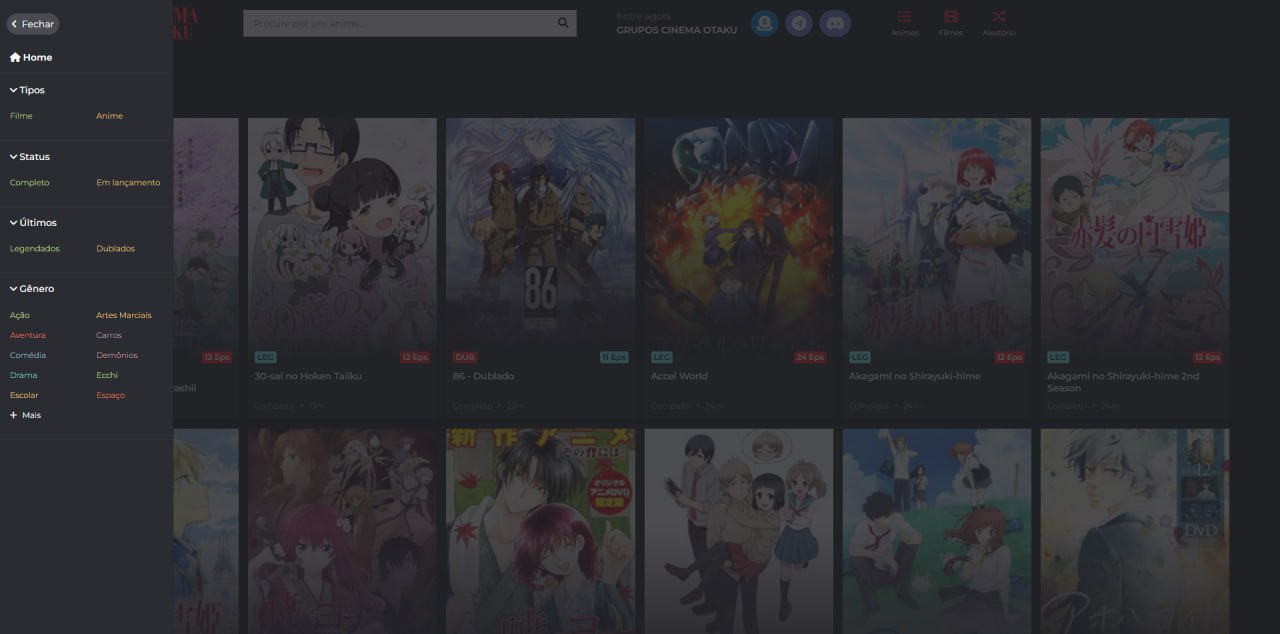The image size is (1280, 634).
Task: Open the first round group icon
Action: 765,23
